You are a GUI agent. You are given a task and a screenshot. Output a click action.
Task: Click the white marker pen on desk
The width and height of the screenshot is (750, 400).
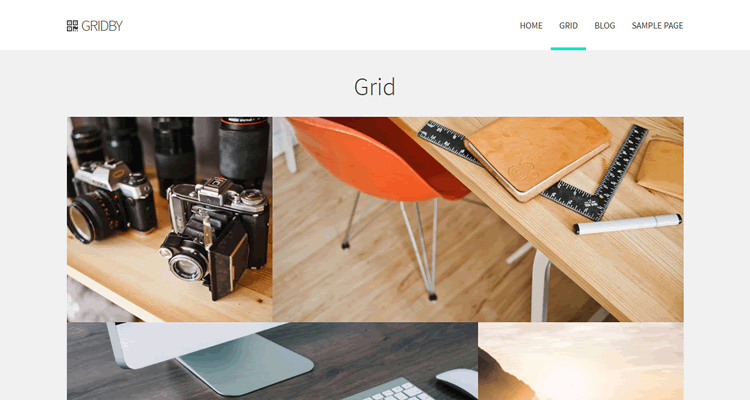[628, 224]
